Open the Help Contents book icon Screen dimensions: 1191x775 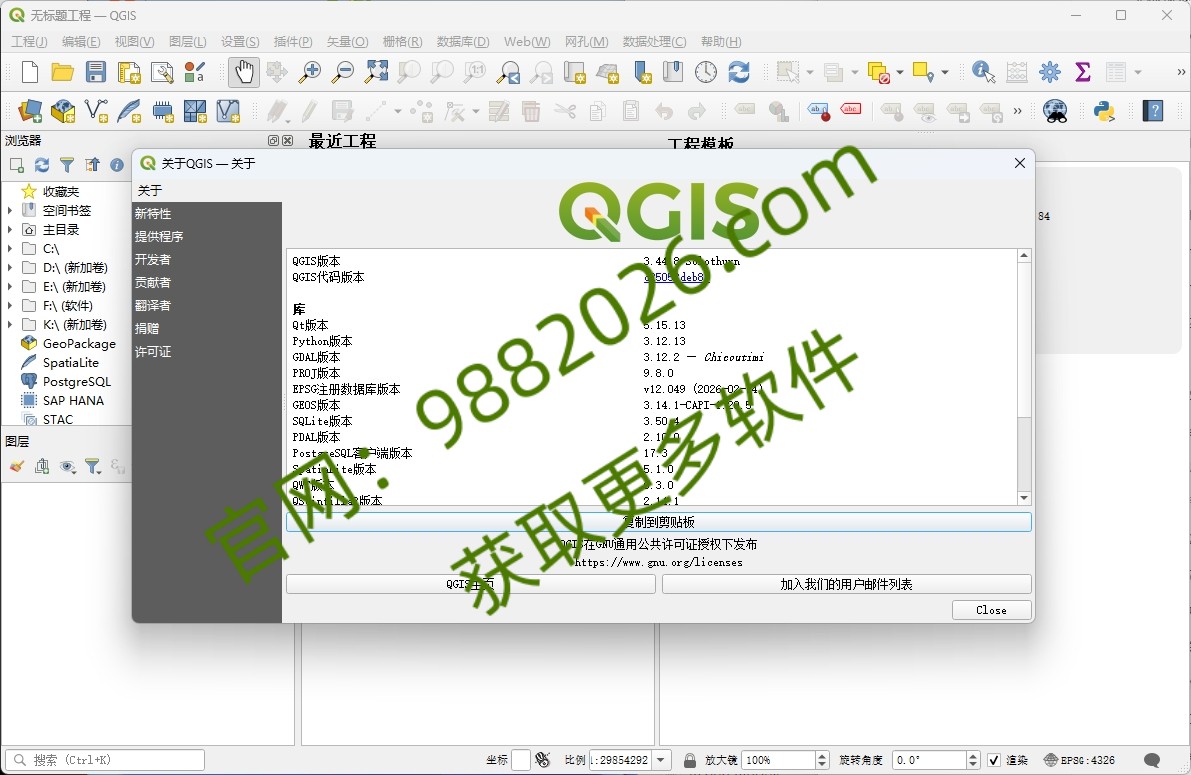click(x=1153, y=112)
